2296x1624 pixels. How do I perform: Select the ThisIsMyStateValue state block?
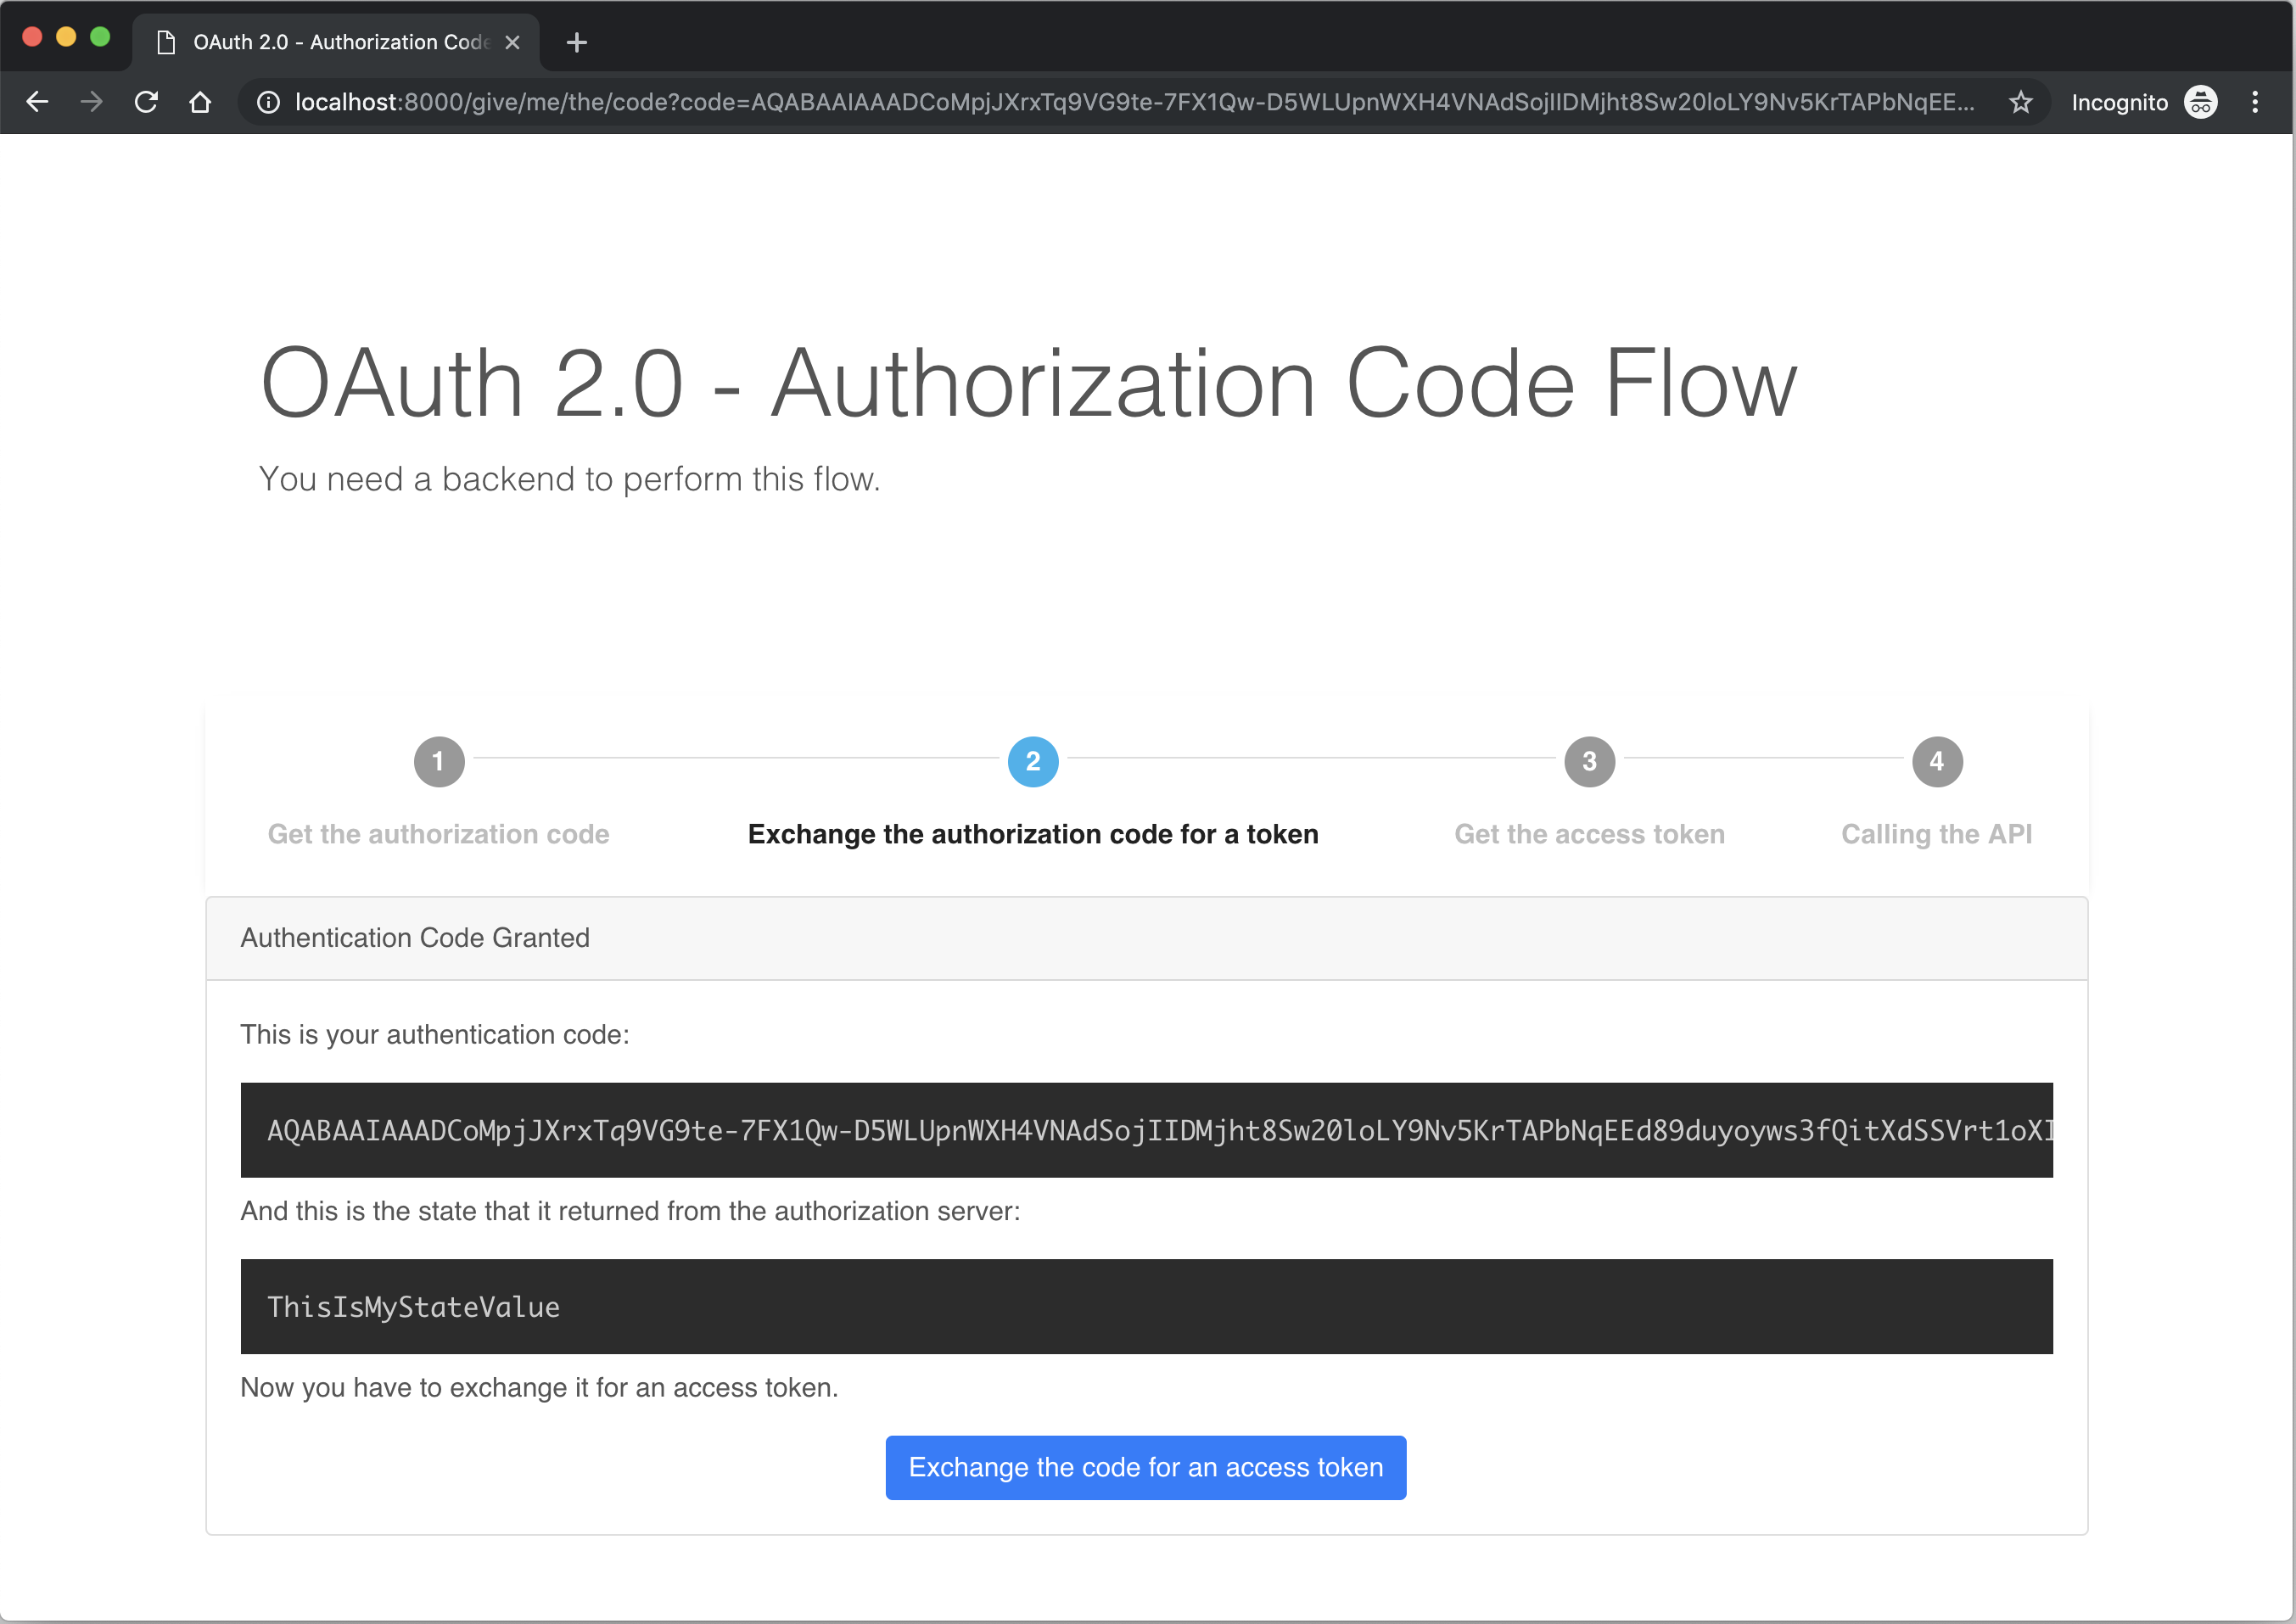(1146, 1306)
